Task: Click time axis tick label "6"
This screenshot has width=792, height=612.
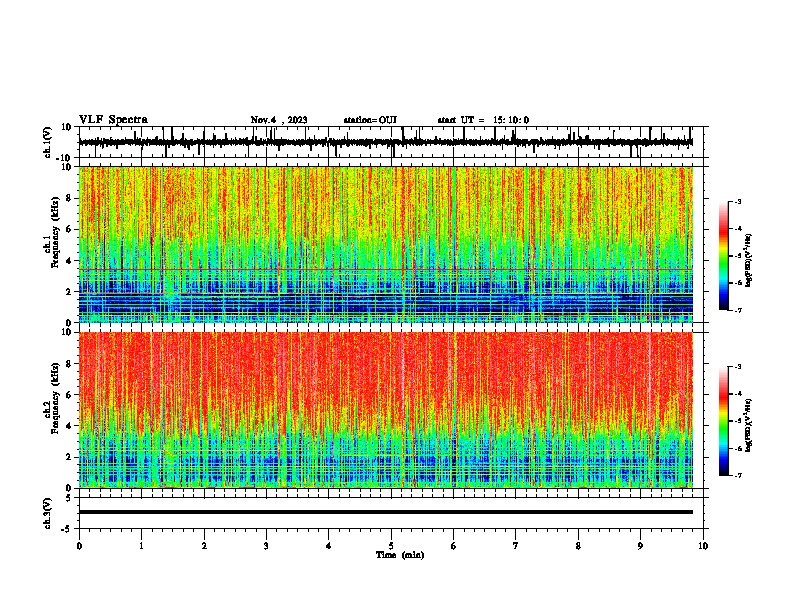Action: (x=454, y=546)
